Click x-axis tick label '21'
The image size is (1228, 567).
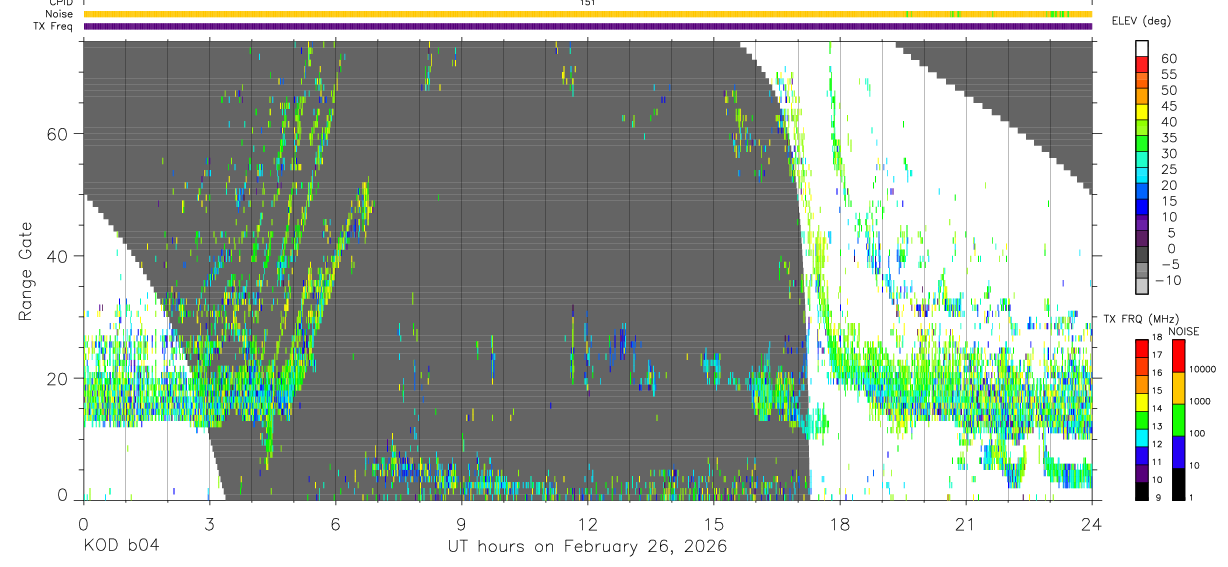point(966,524)
